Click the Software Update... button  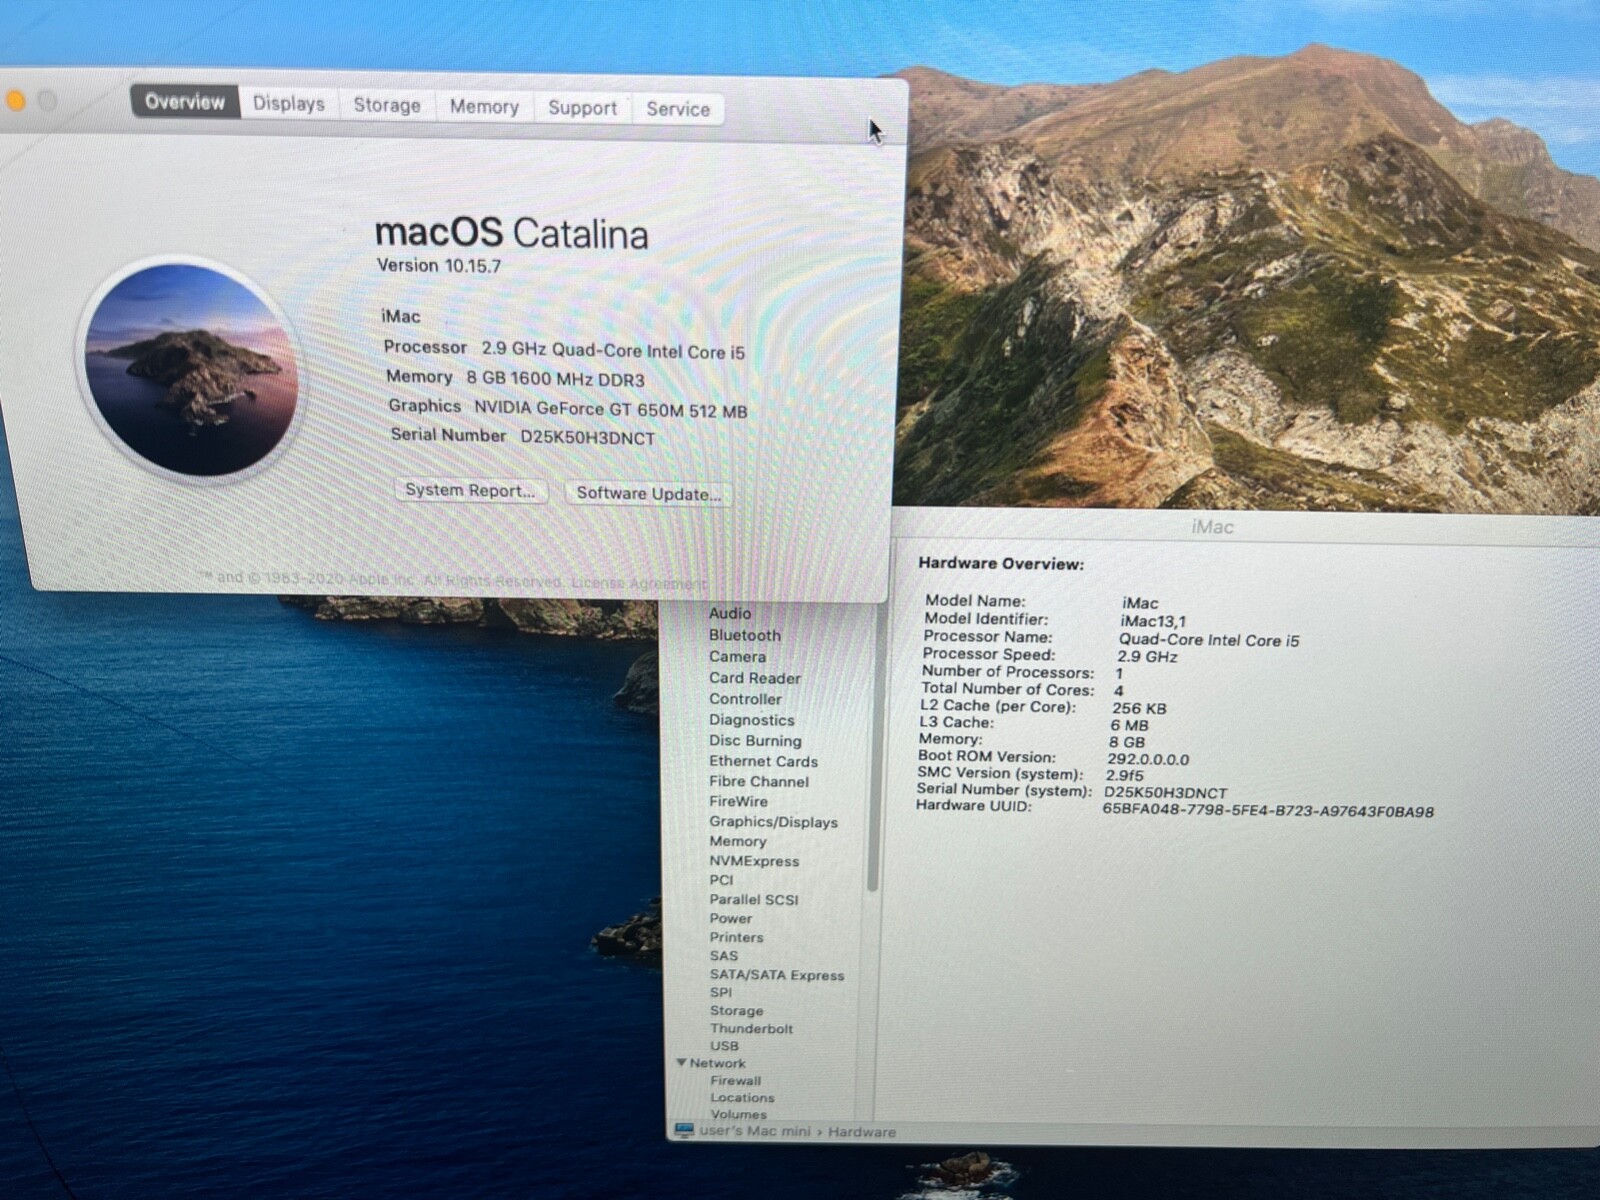(648, 493)
